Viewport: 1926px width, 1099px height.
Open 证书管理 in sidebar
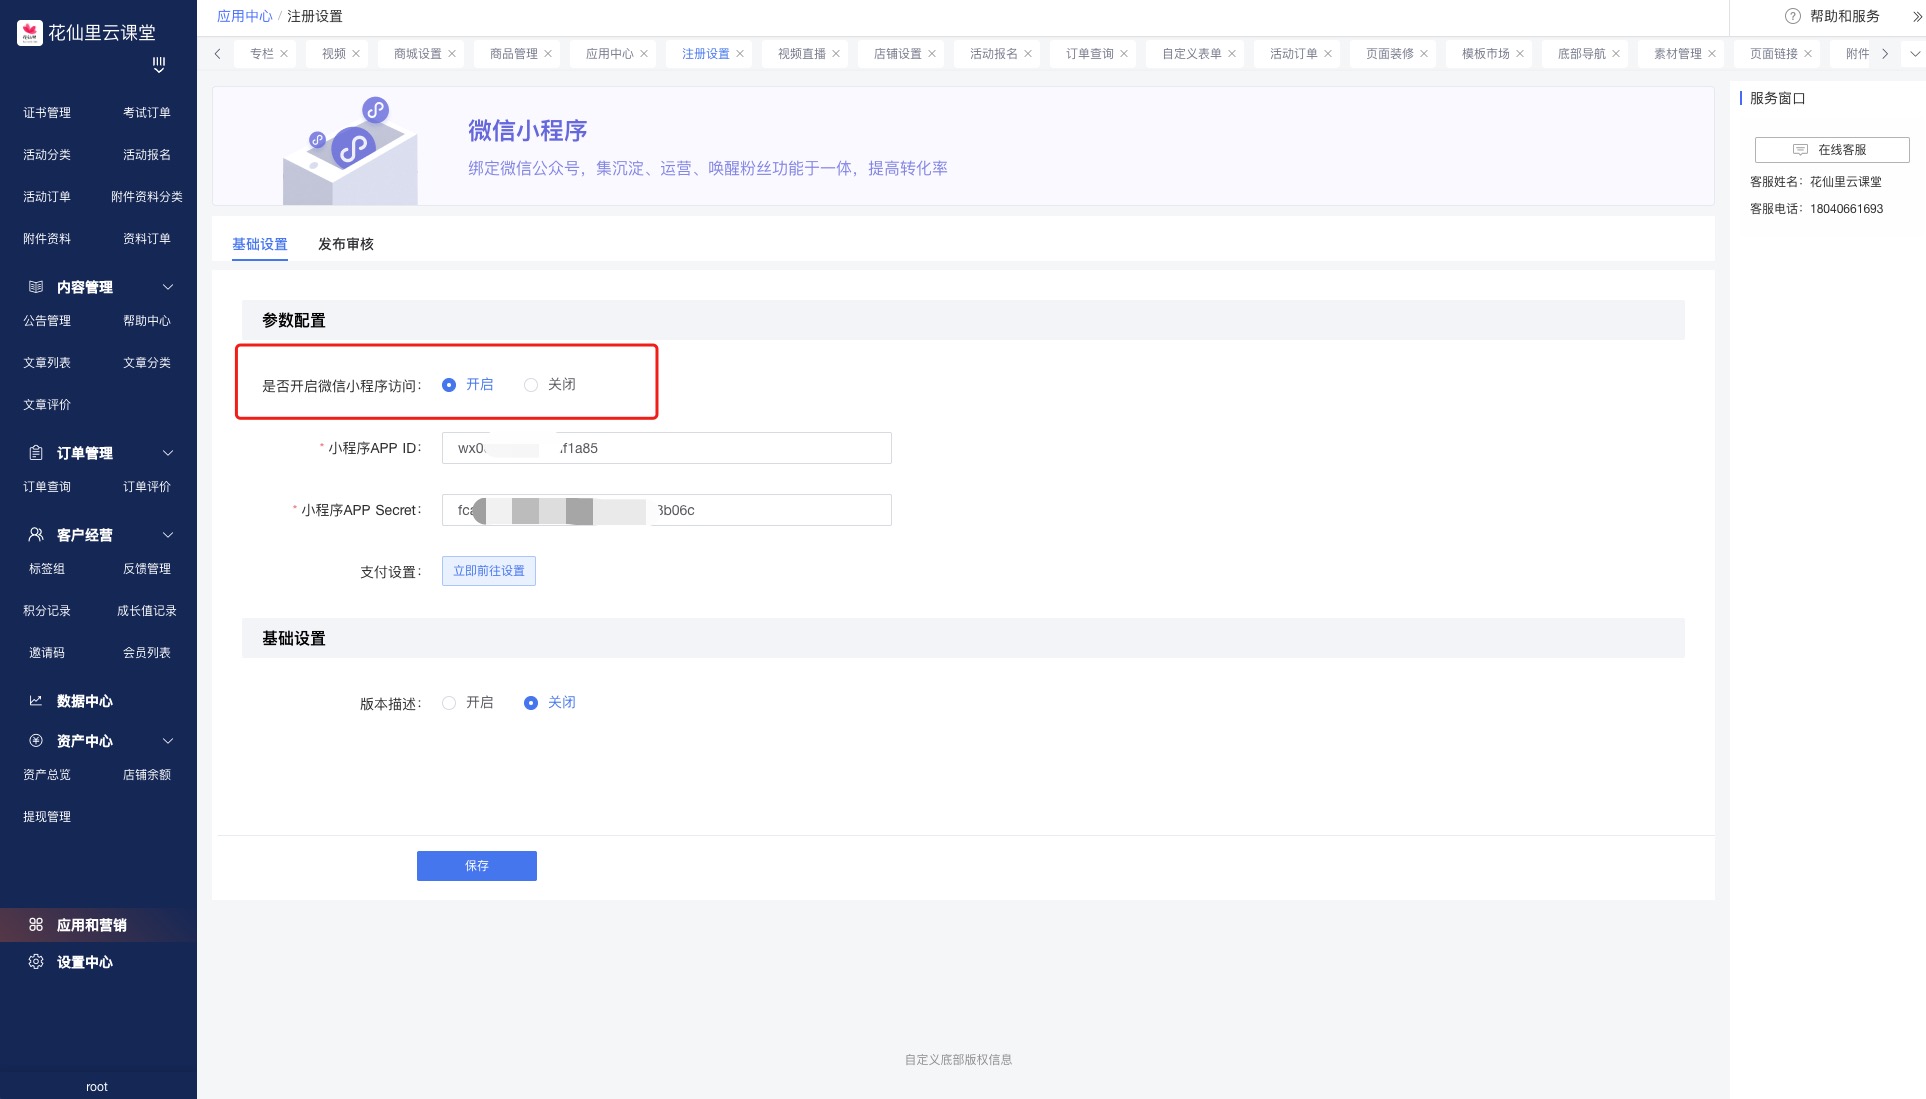(x=47, y=113)
